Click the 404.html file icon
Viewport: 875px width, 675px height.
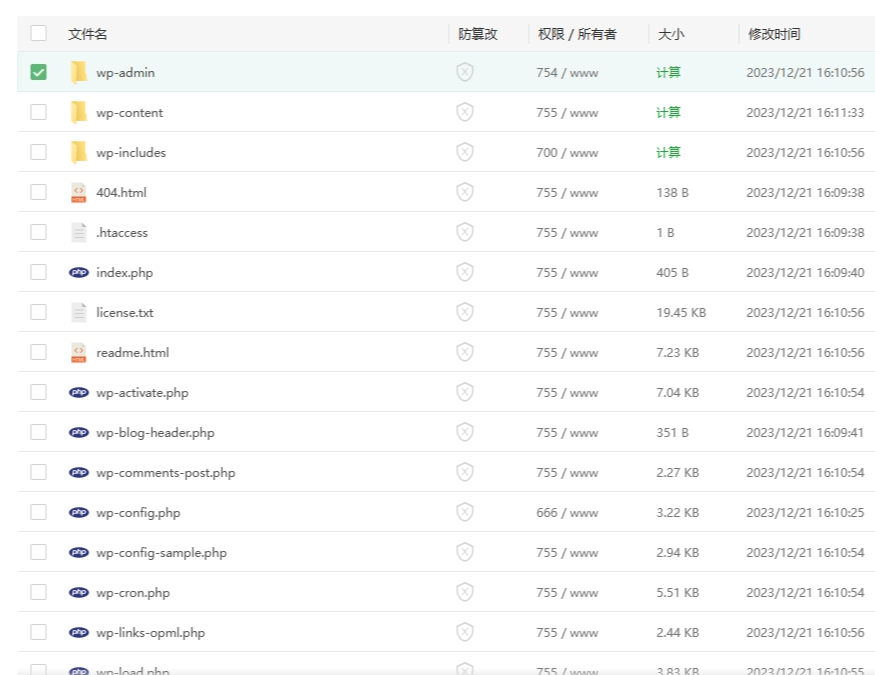click(x=79, y=192)
